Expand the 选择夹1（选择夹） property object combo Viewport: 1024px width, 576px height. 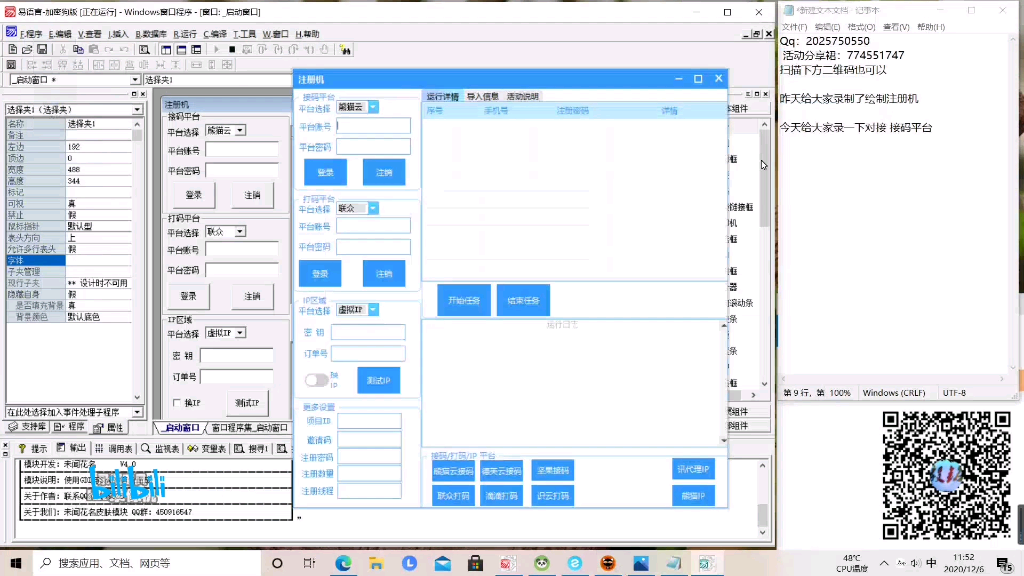click(137, 110)
